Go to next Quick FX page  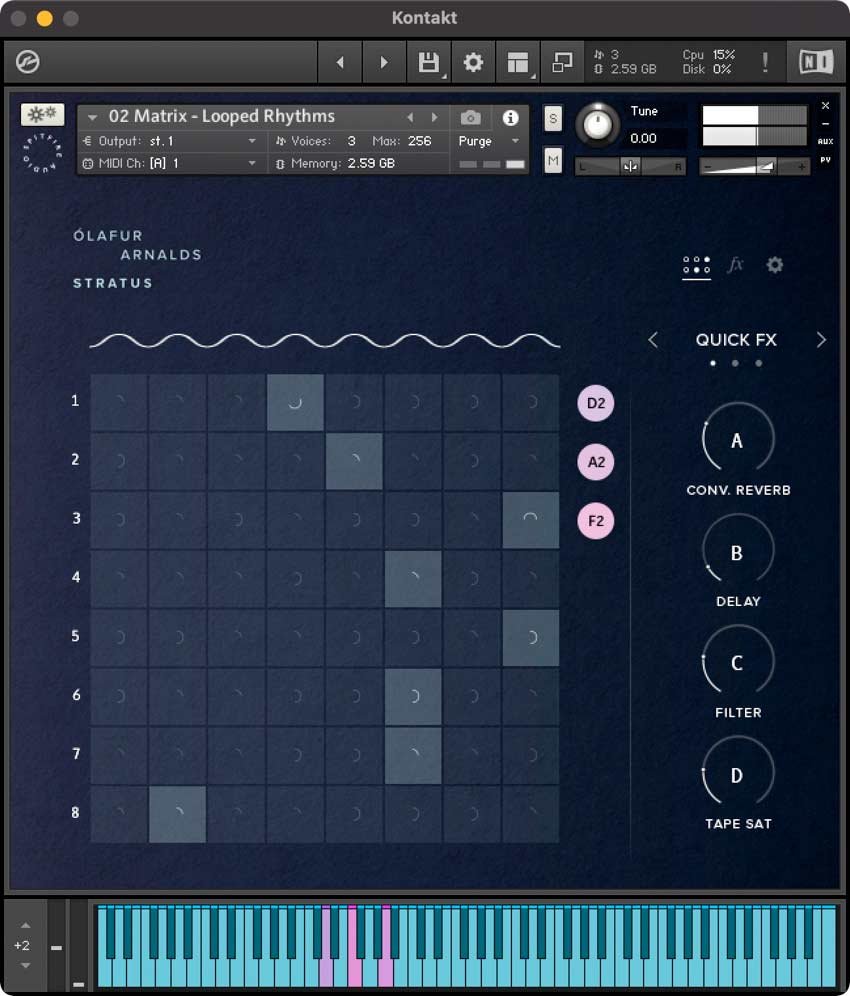pyautogui.click(x=821, y=340)
